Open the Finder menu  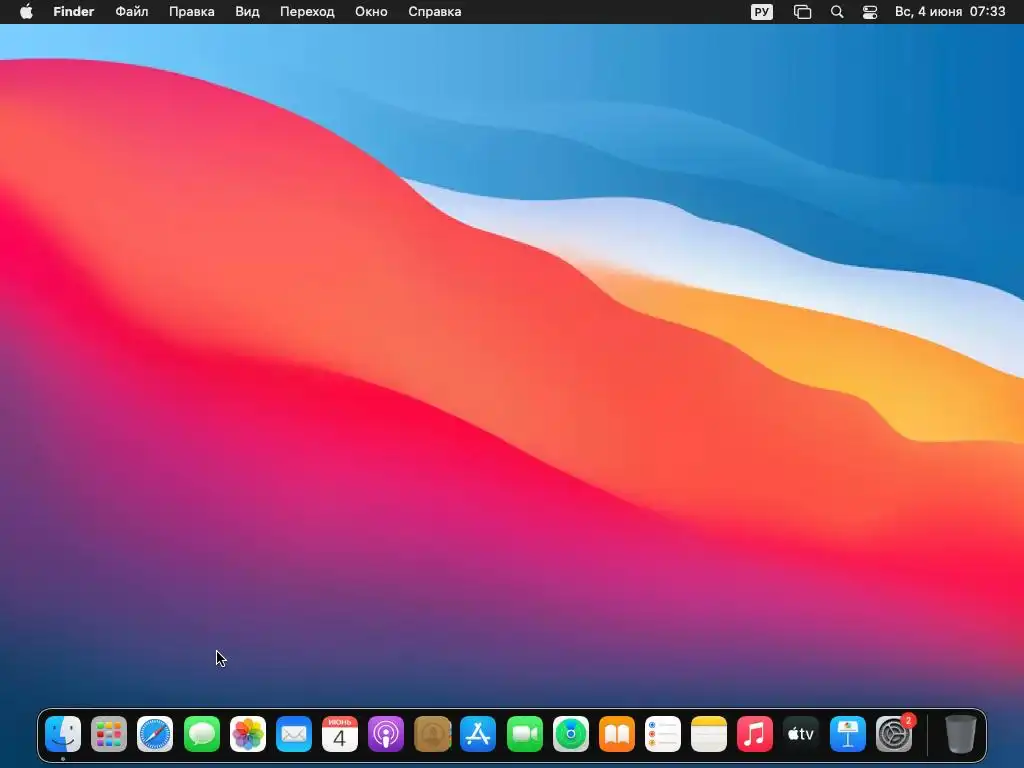74,12
